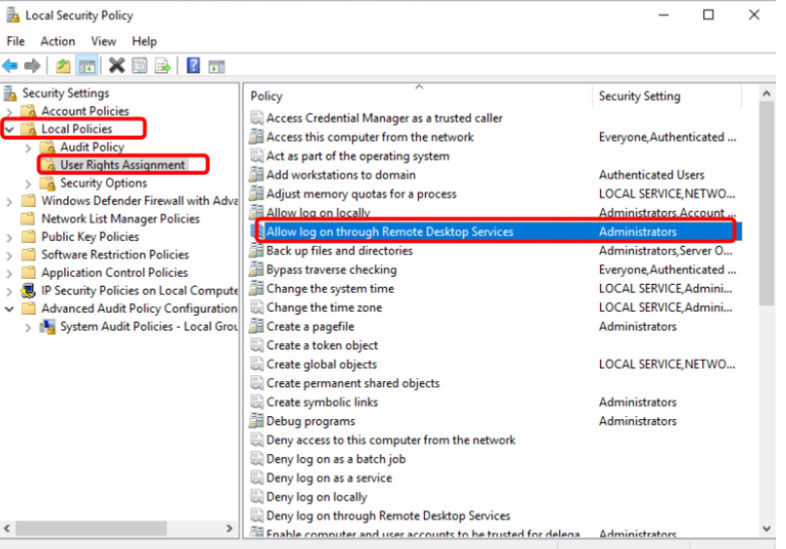Click the Properties toolbar icon
786x549 pixels.
140,66
